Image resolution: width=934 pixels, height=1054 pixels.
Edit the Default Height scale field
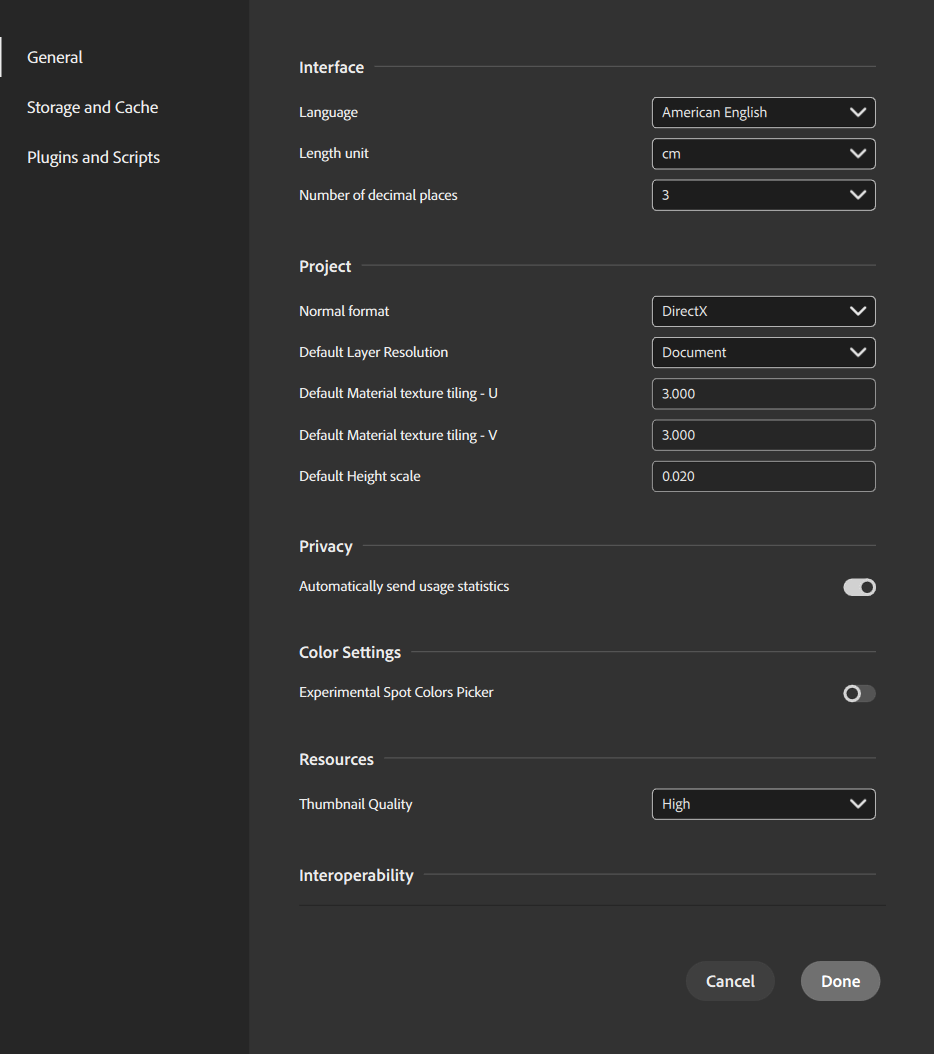point(763,476)
